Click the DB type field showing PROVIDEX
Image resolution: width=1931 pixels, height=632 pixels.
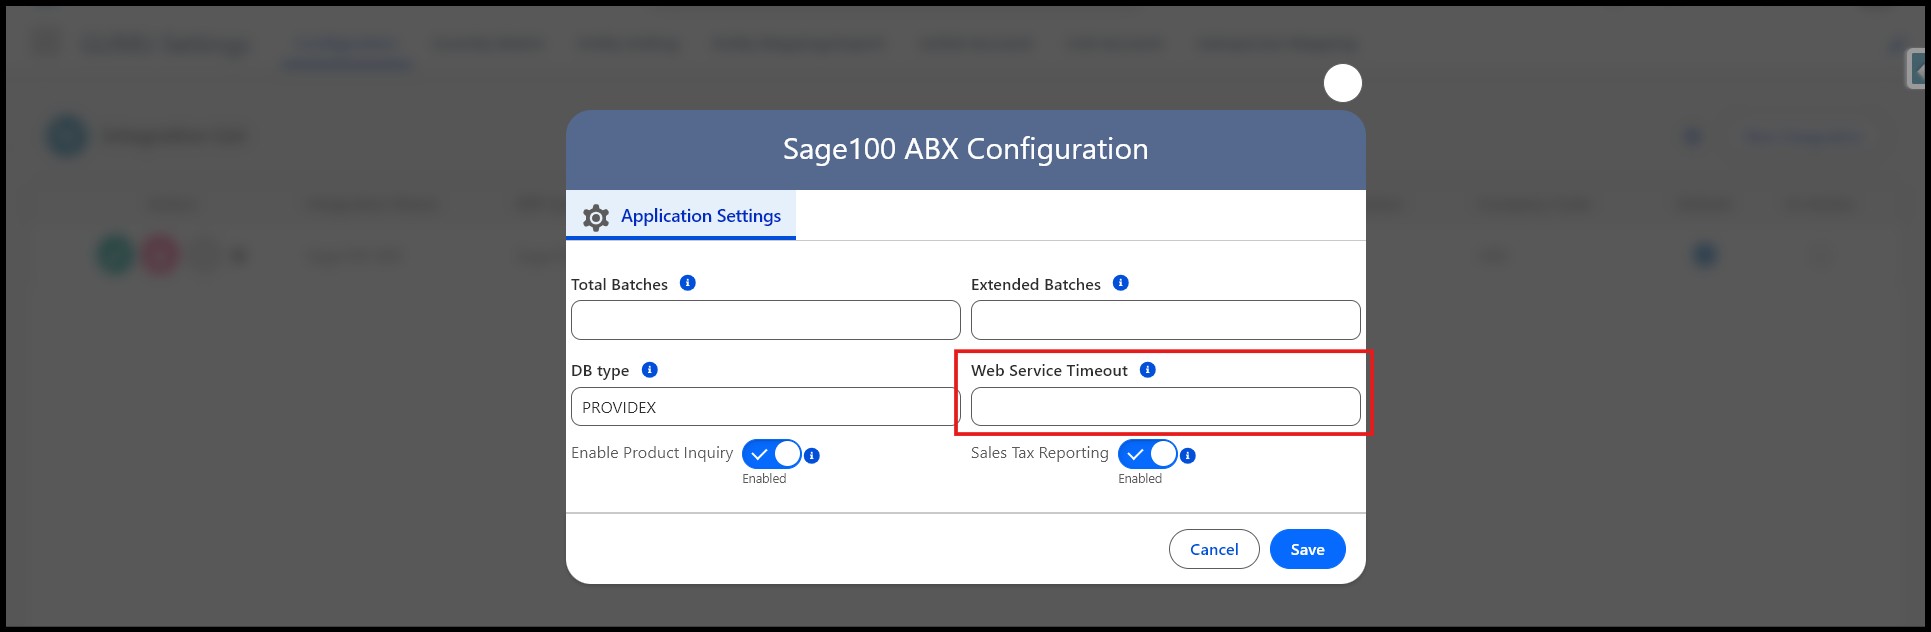point(765,407)
